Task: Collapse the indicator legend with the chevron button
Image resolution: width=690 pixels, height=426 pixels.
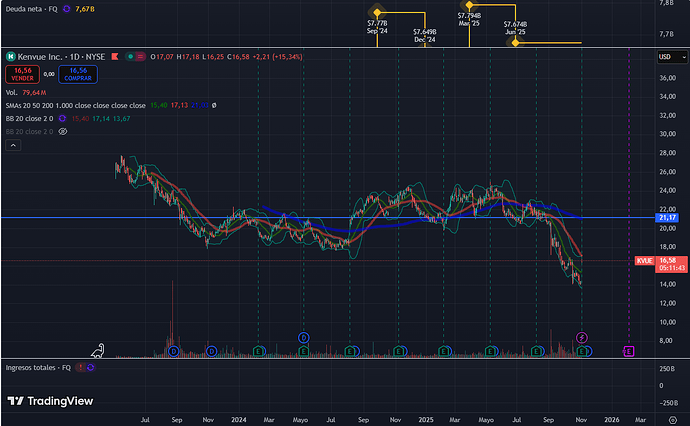Action: click(13, 145)
